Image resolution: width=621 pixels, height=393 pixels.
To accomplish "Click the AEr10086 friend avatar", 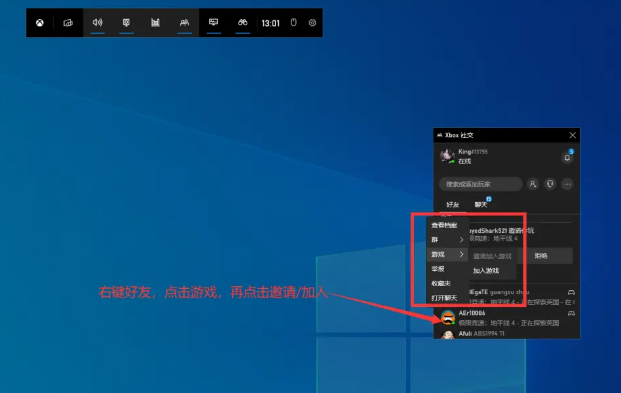I will coord(448,318).
